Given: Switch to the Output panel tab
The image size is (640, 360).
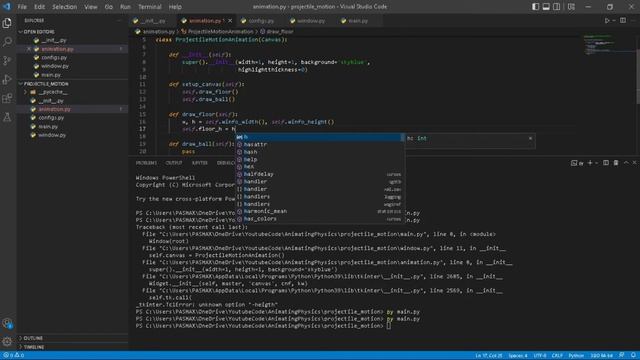Looking at the screenshot, I should pyautogui.click(x=174, y=163).
